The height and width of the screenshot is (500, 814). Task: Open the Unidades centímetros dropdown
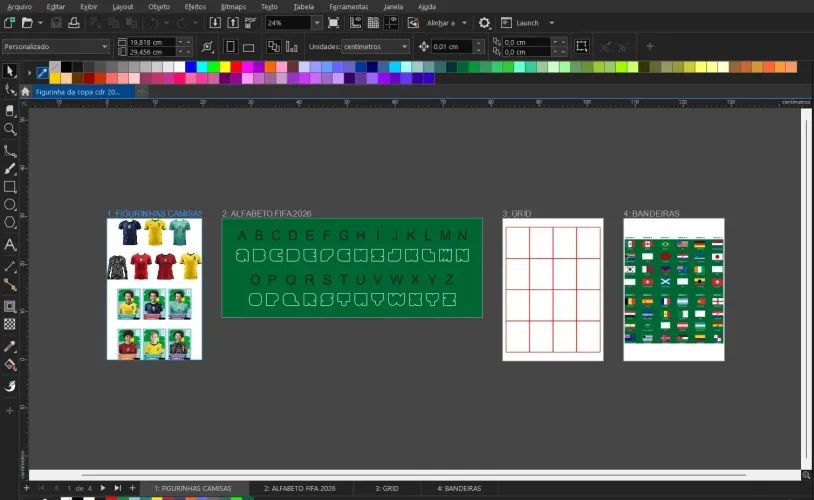click(x=375, y=47)
